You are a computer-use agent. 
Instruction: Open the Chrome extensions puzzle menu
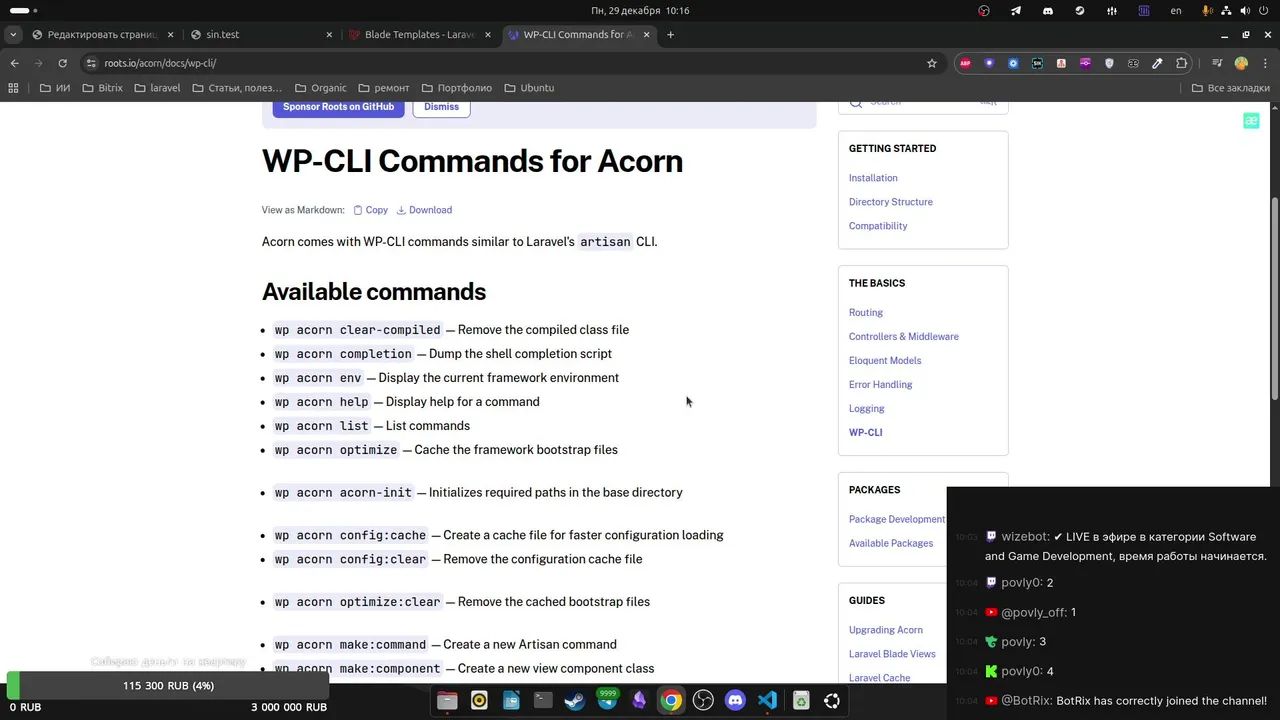point(1181,63)
